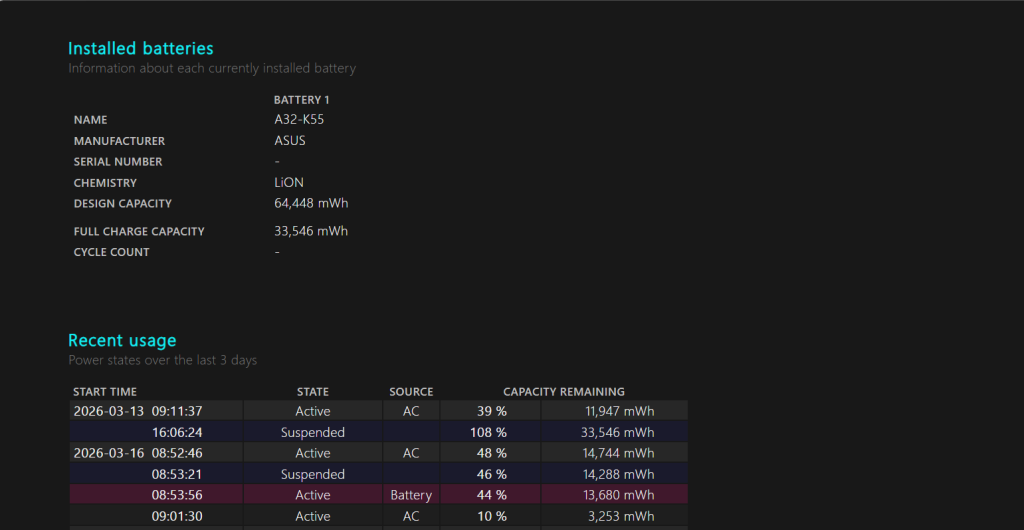The height and width of the screenshot is (530, 1024).
Task: Click the STATE column header
Action: [x=313, y=392]
